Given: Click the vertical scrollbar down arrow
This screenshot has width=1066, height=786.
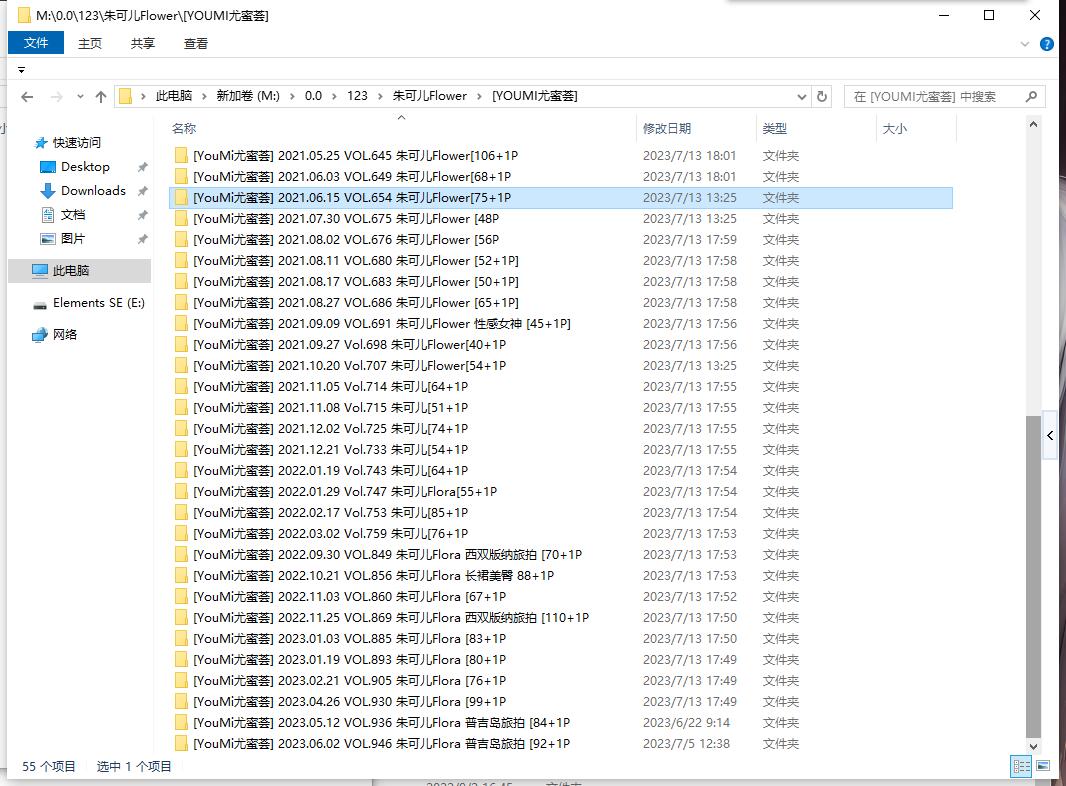Looking at the screenshot, I should tap(1033, 747).
